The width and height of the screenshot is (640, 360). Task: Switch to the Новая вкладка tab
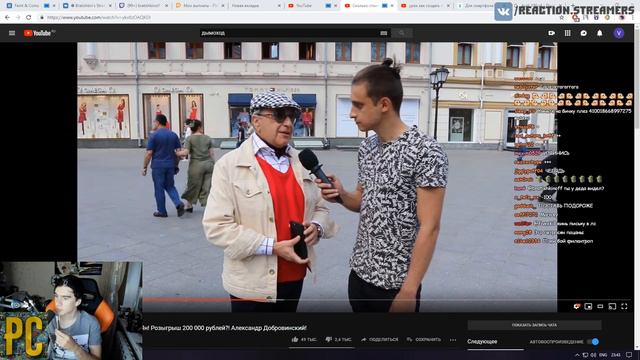coord(255,6)
